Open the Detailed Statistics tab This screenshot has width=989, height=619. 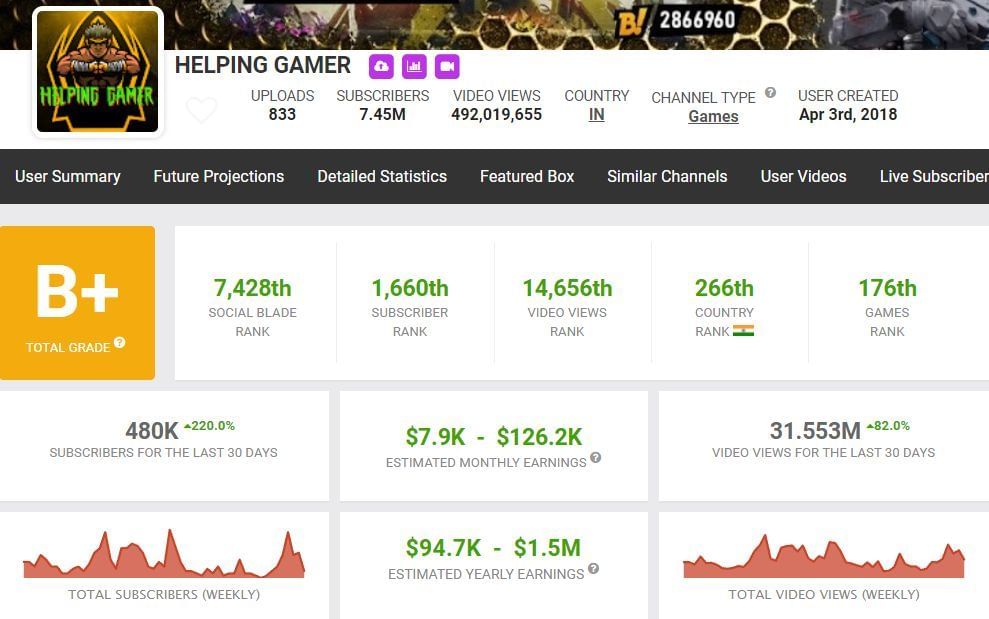tap(382, 176)
